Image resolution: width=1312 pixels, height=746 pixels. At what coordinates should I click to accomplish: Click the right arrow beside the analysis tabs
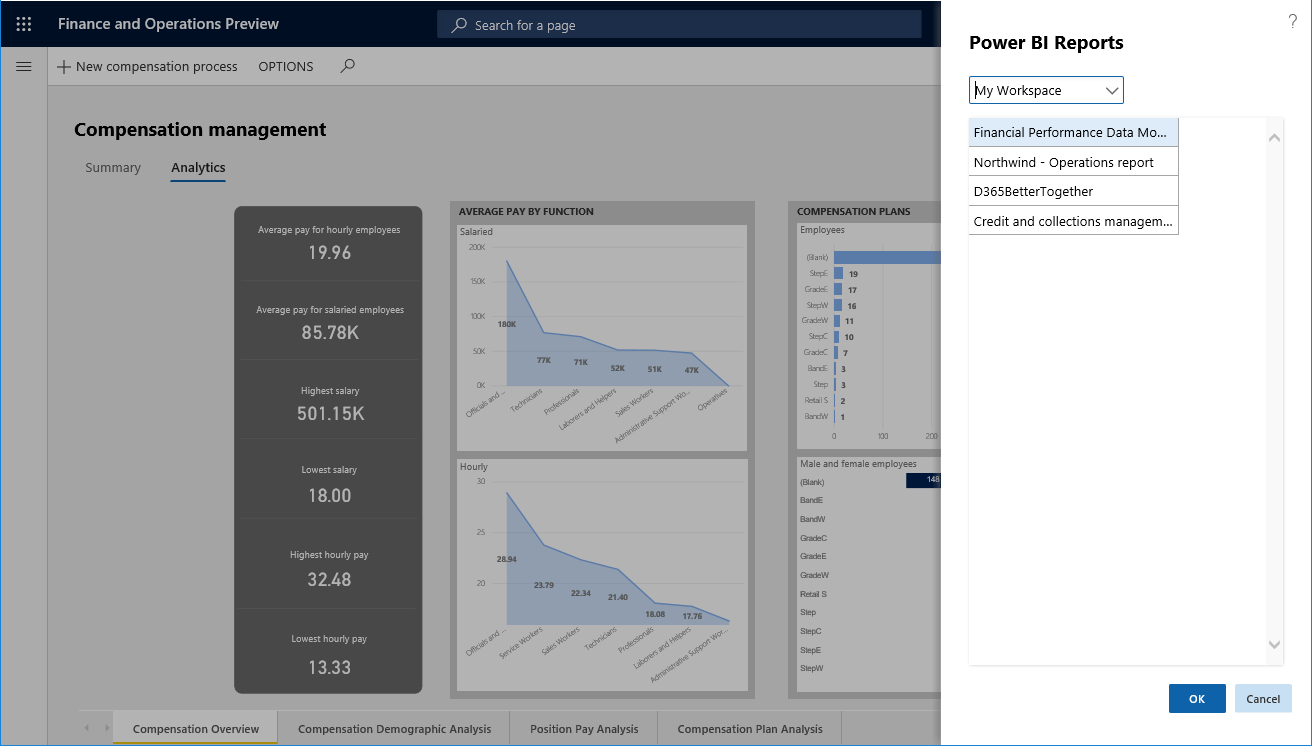pos(105,728)
